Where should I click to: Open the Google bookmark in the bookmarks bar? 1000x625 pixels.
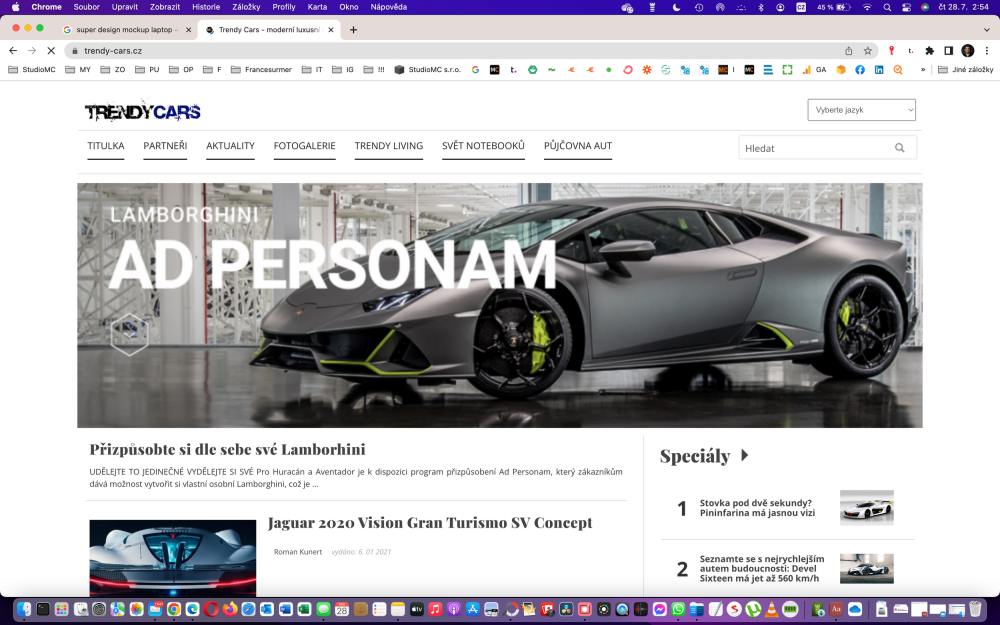tap(476, 69)
